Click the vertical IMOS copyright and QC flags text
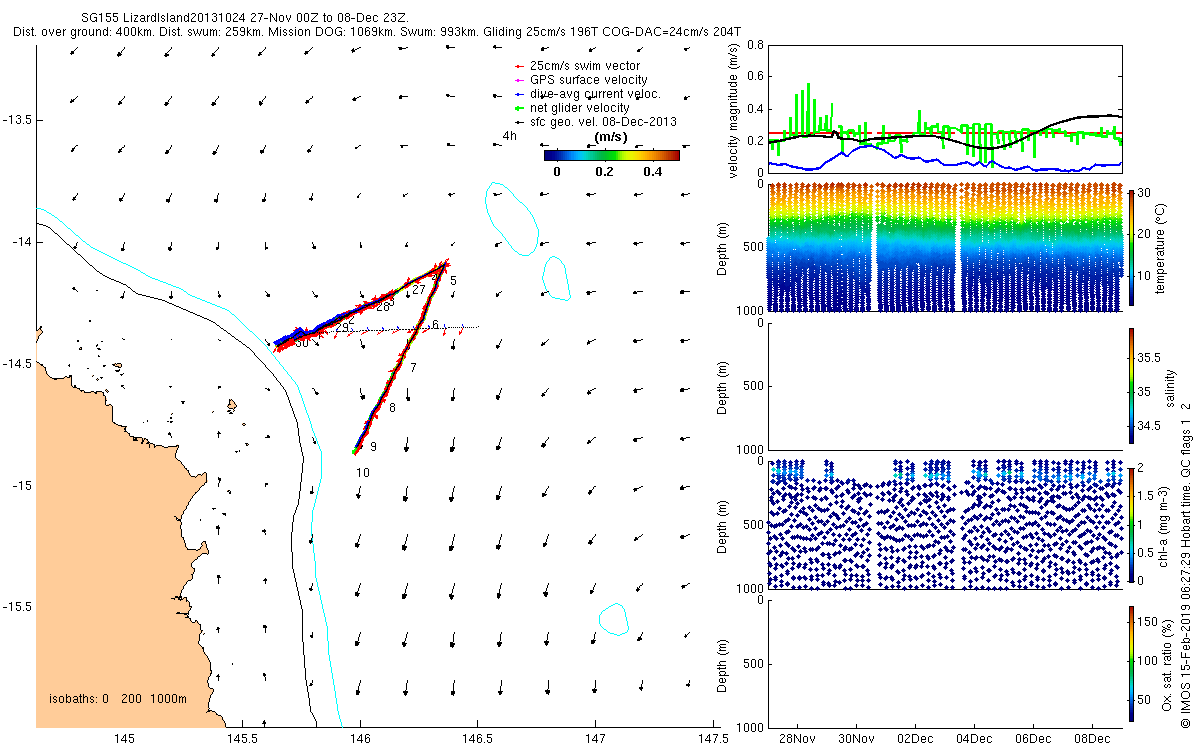Viewport: 1200px width, 750px height. pyautogui.click(x=1185, y=563)
